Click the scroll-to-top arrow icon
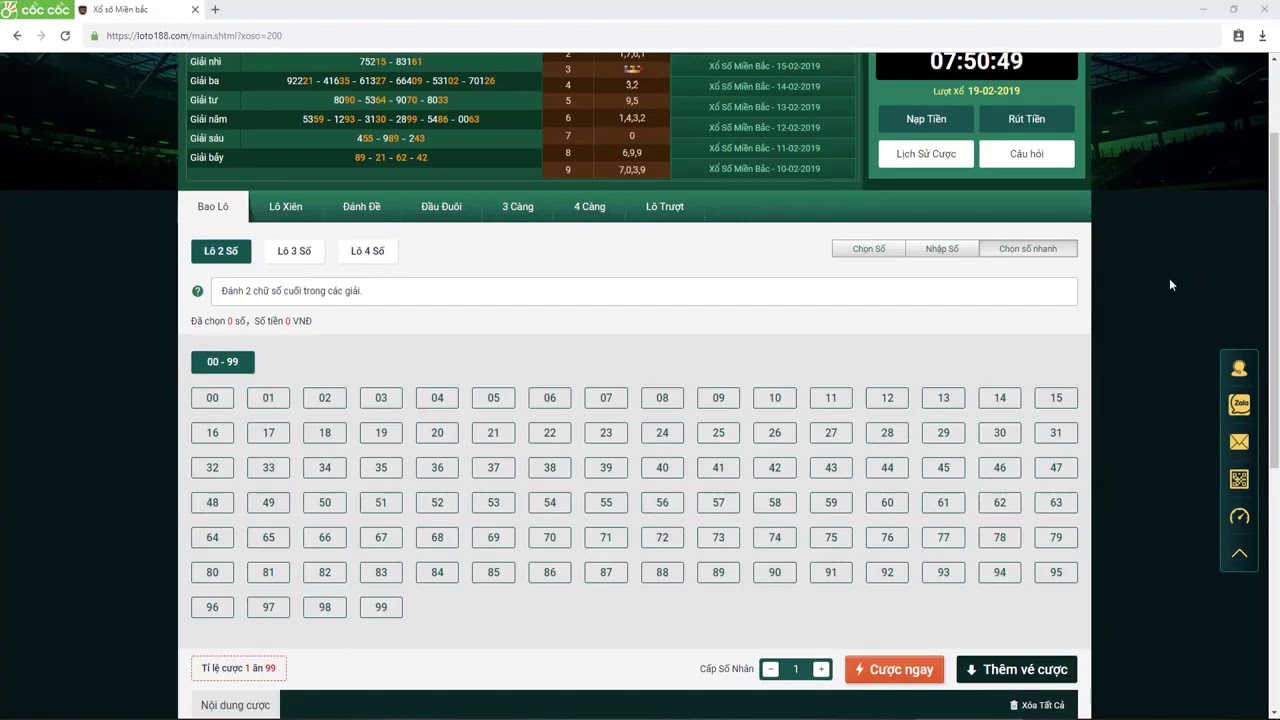The image size is (1280, 720). [x=1239, y=553]
